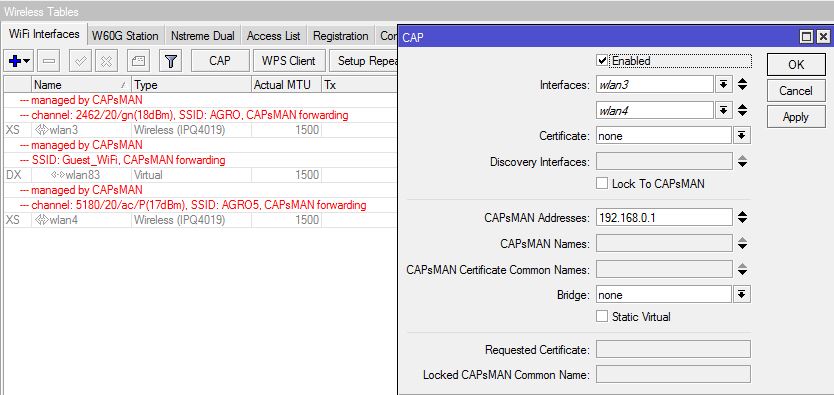The height and width of the screenshot is (395, 834).
Task: Enable Lock To CAPsMAN checkbox
Action: [x=602, y=183]
